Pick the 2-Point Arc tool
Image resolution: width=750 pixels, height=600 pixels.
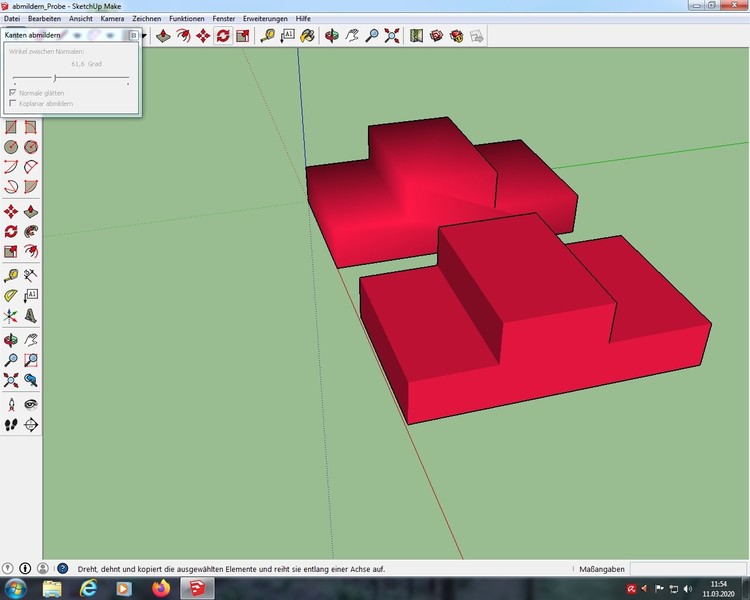(x=31, y=167)
